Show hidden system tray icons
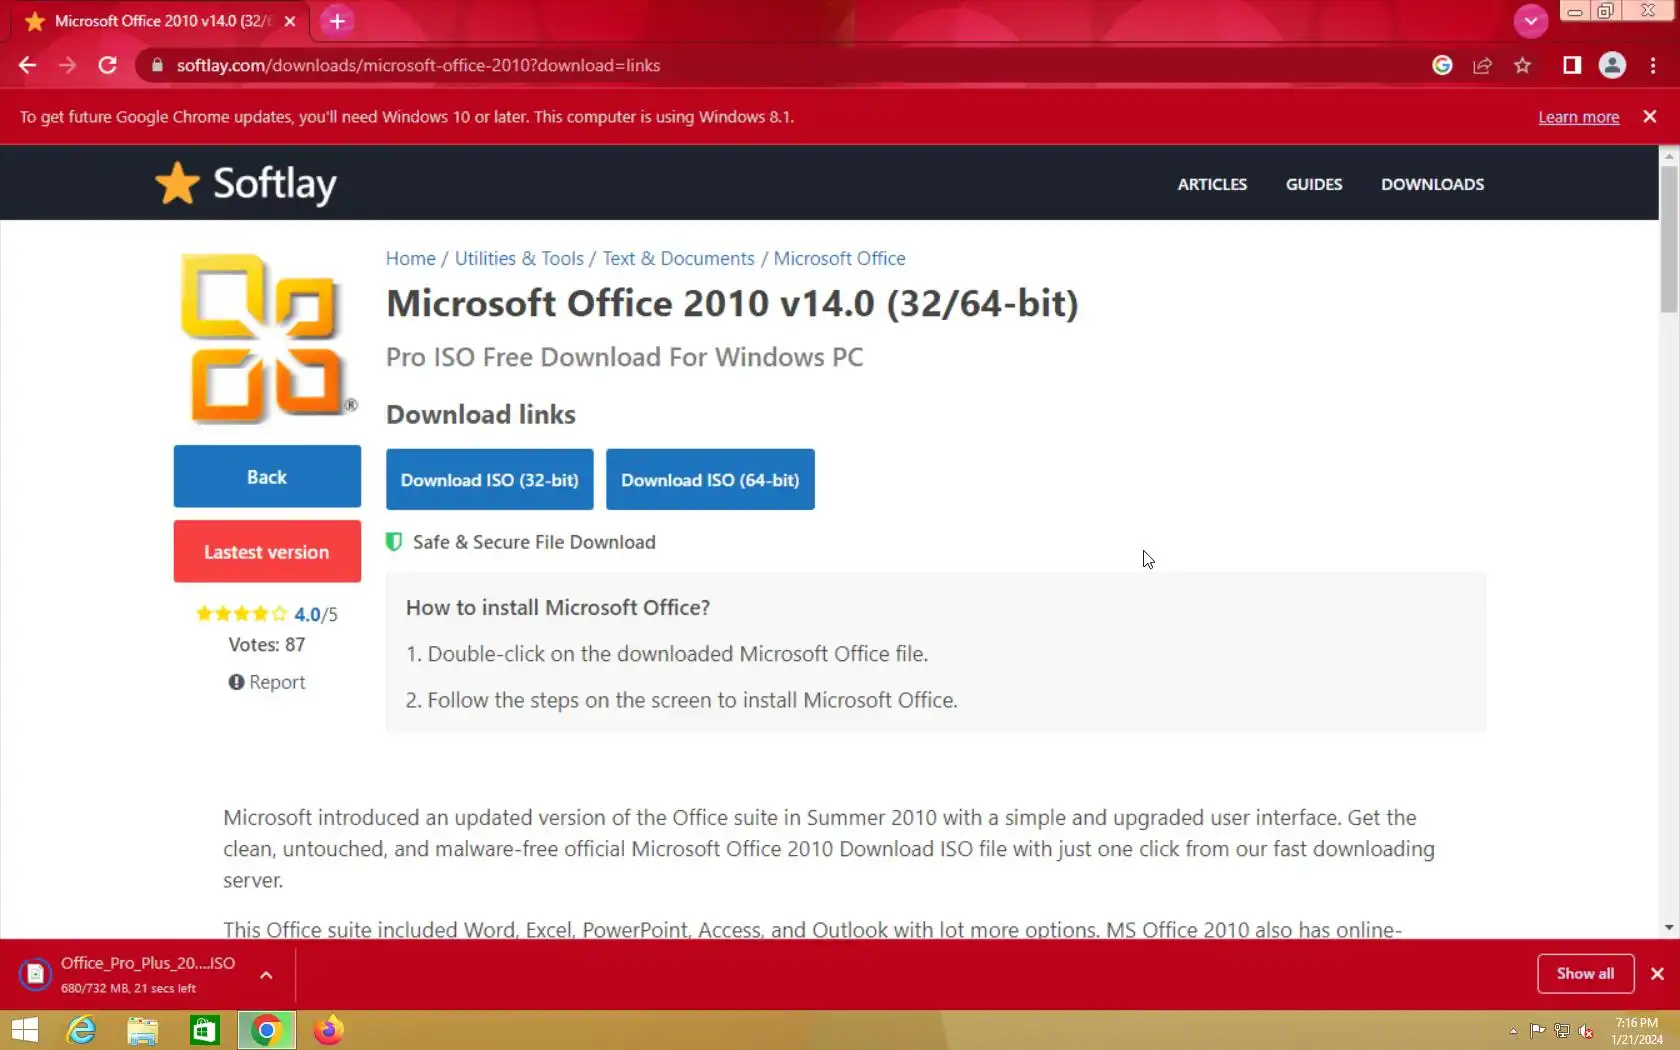Screen dimensions: 1680x1050 coord(1513,1031)
